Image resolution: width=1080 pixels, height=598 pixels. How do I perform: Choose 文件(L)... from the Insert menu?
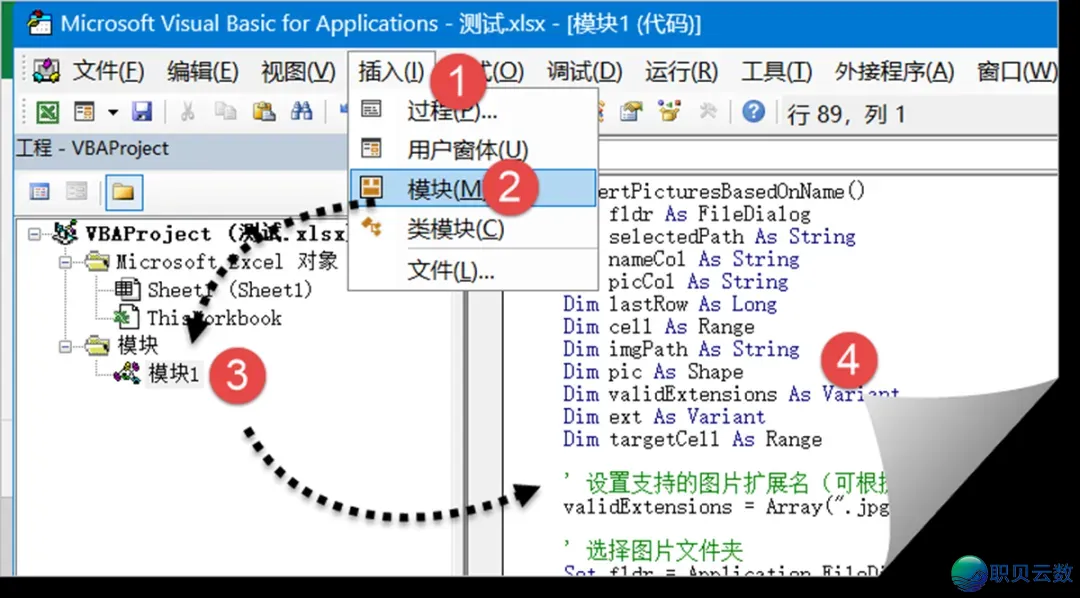473,270
